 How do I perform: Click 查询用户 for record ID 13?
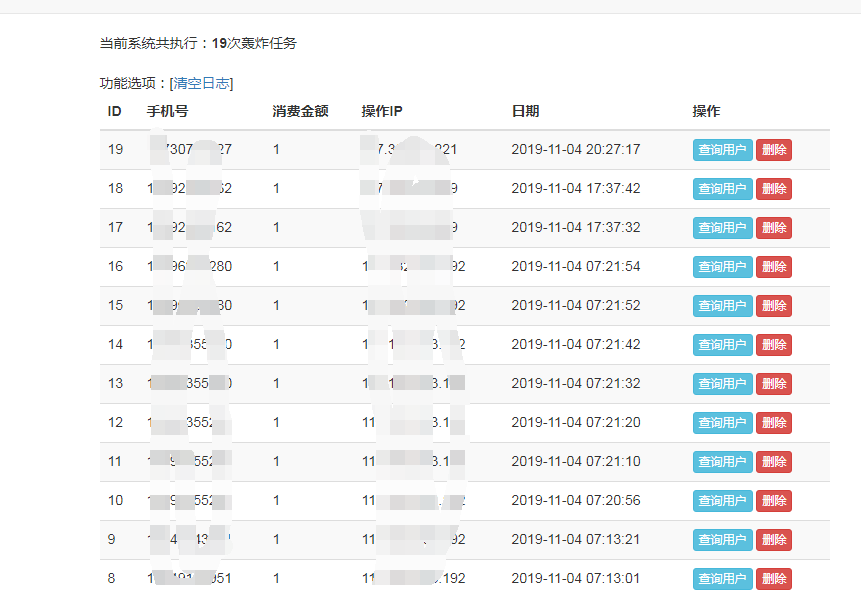[722, 384]
